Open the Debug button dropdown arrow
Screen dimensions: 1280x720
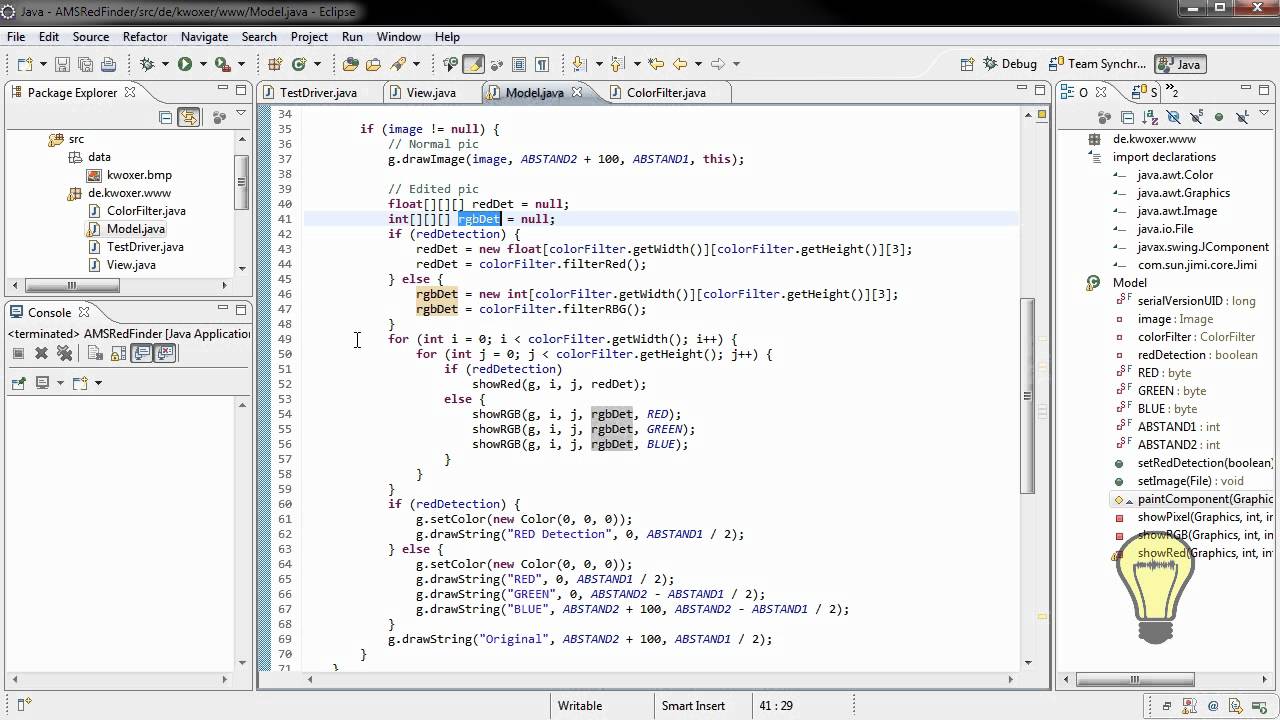pos(164,65)
